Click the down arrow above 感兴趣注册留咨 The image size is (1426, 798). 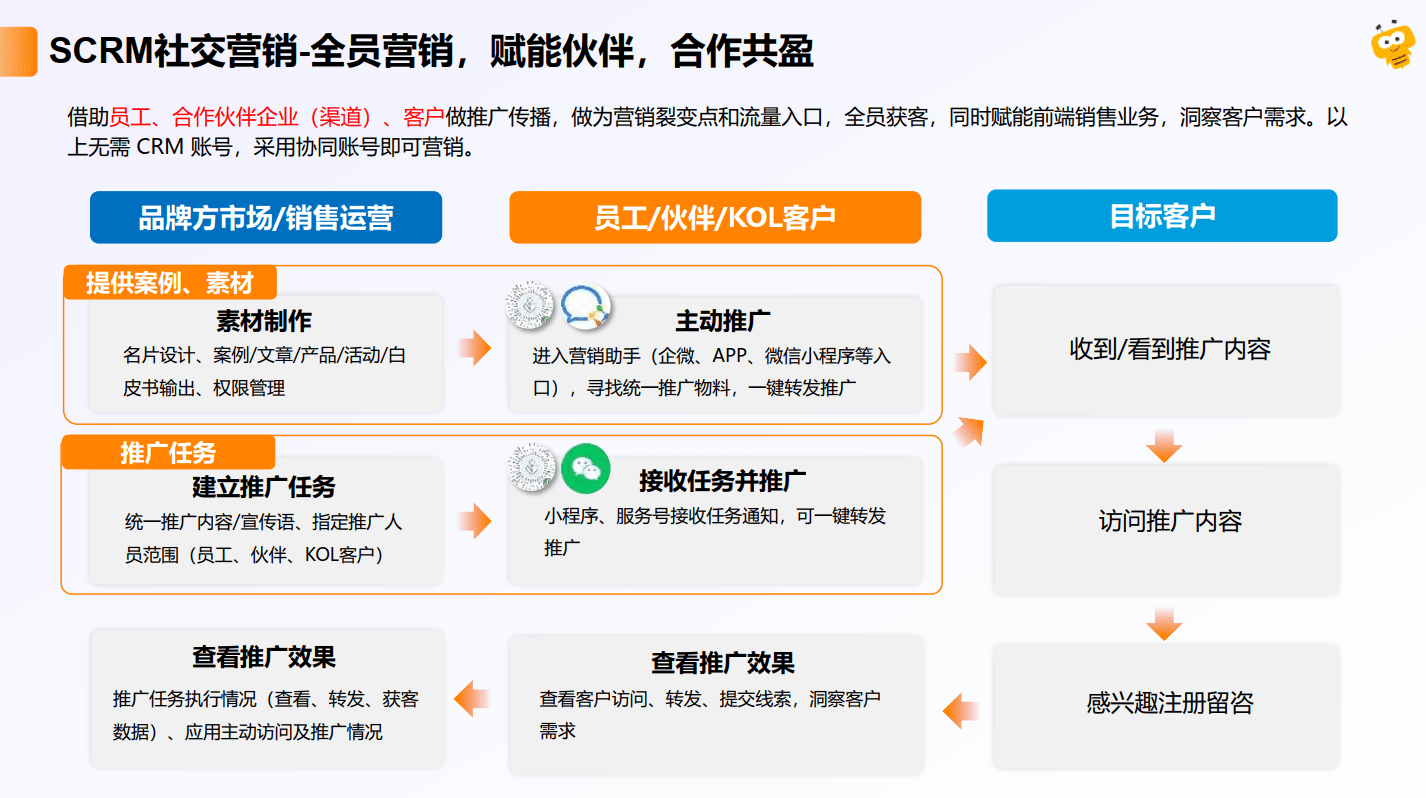(1164, 623)
